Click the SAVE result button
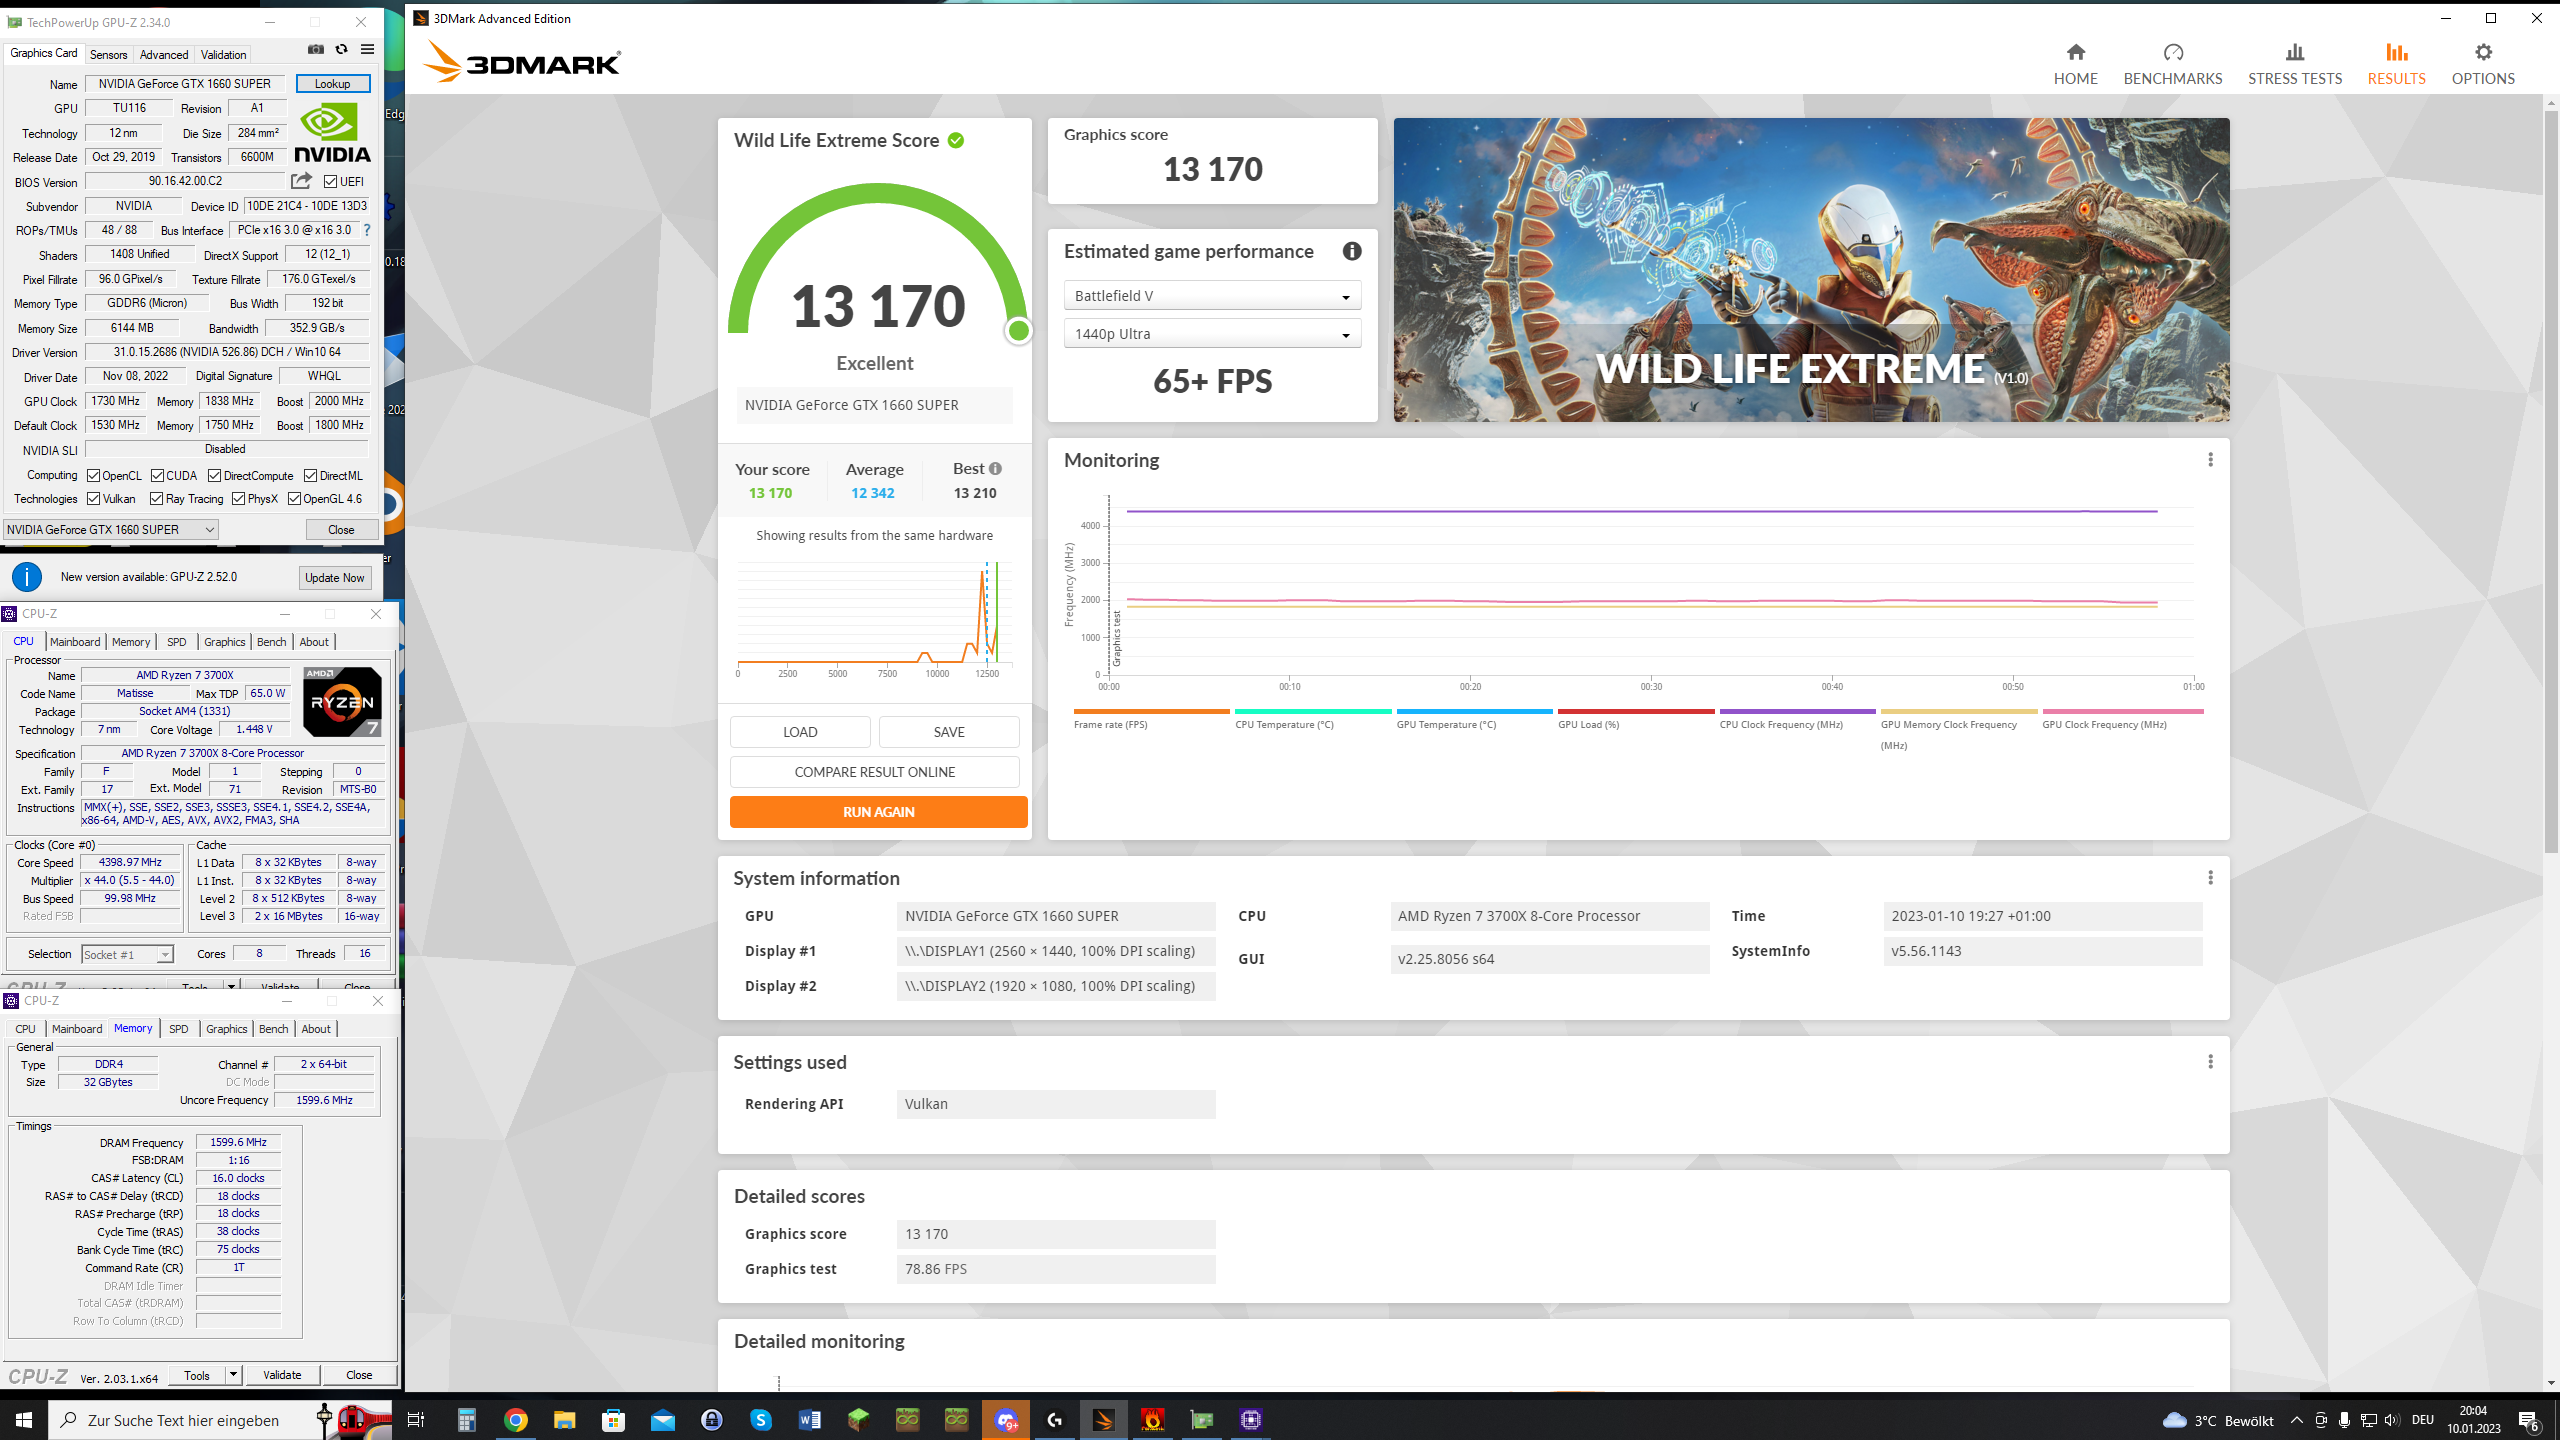Viewport: 2560px width, 1440px height. tap(949, 732)
